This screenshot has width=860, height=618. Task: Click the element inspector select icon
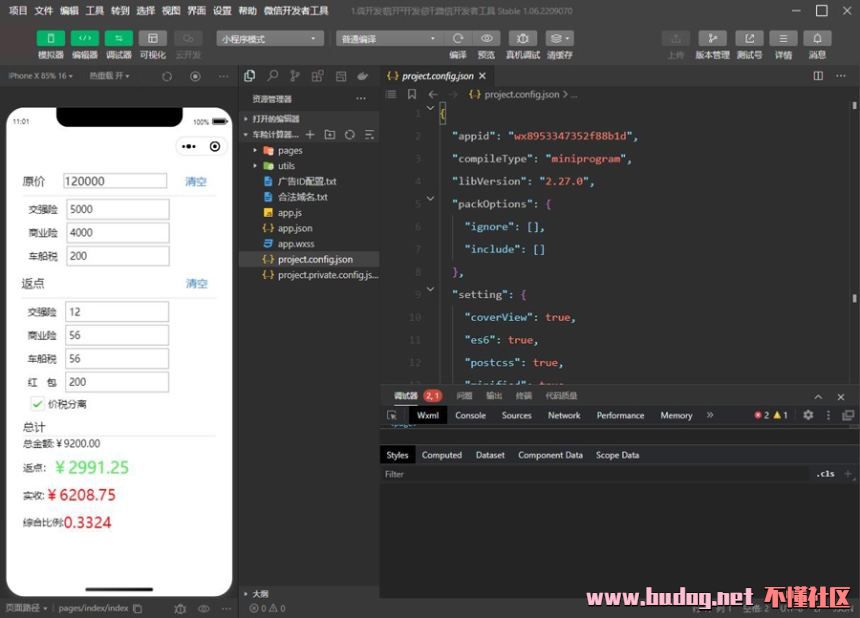click(392, 416)
